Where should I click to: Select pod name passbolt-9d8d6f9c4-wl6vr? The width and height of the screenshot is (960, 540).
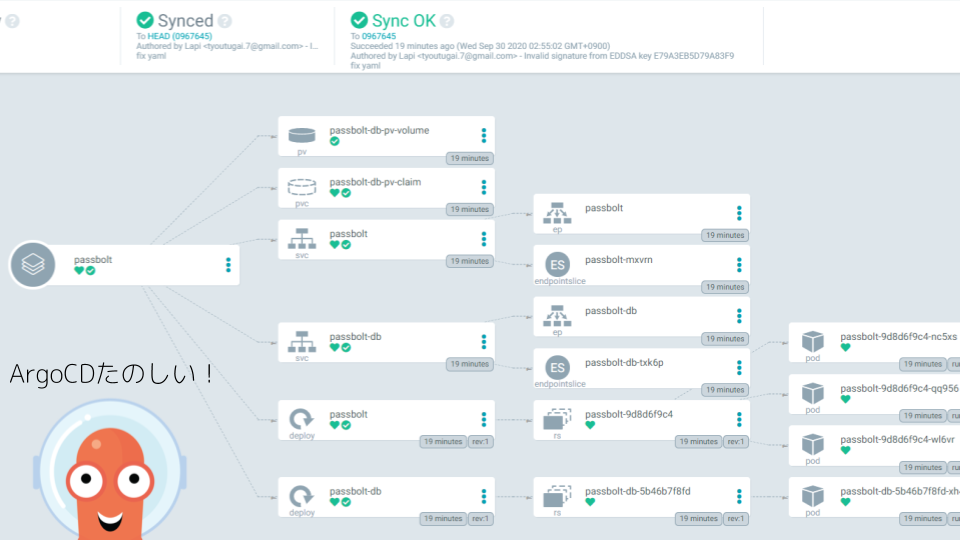point(898,440)
